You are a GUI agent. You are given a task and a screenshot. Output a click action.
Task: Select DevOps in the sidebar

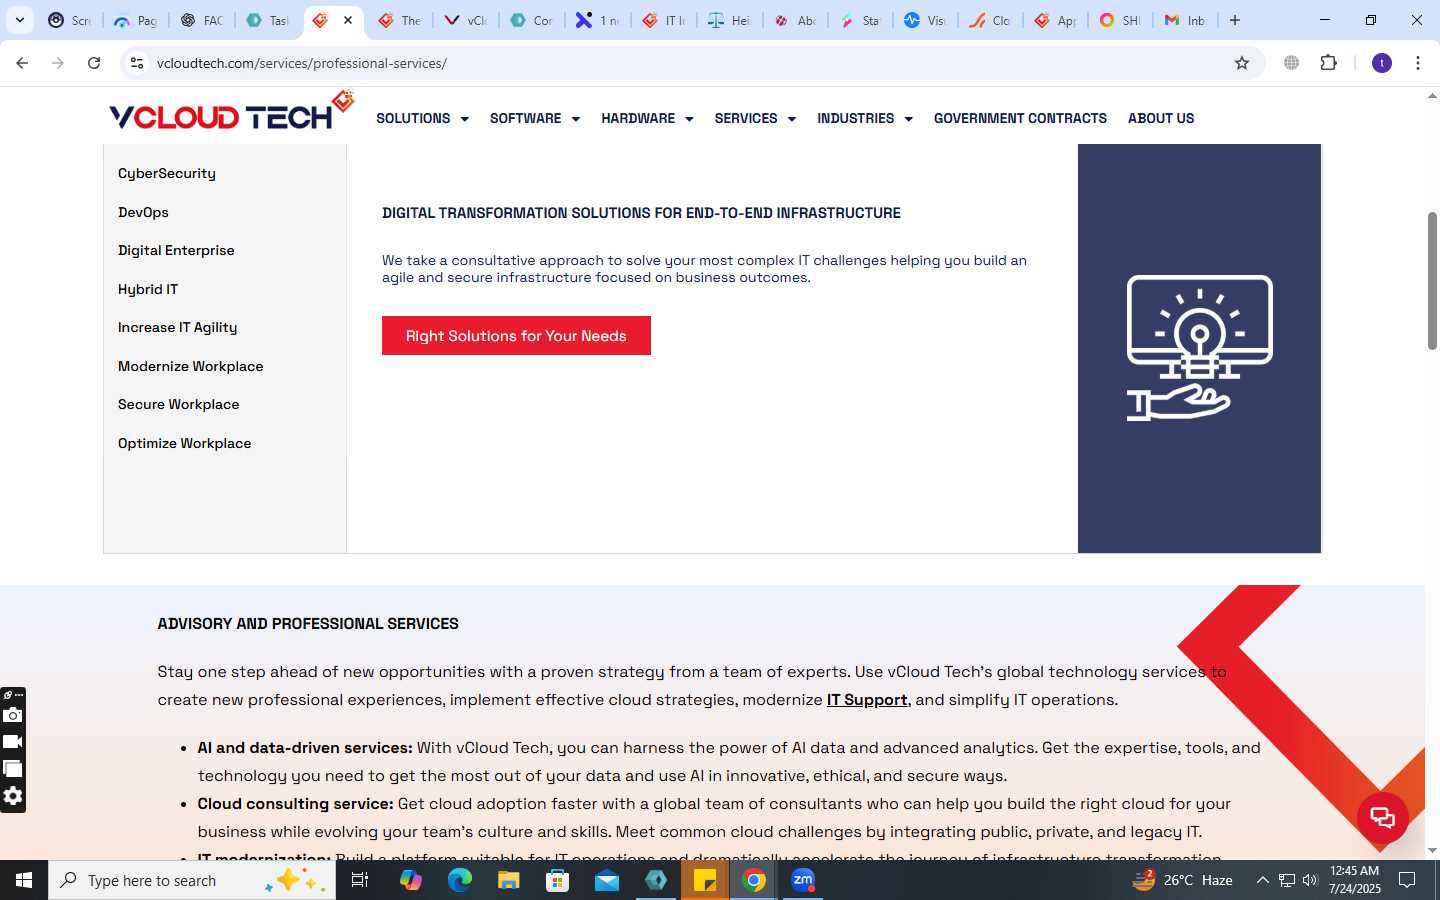(143, 212)
